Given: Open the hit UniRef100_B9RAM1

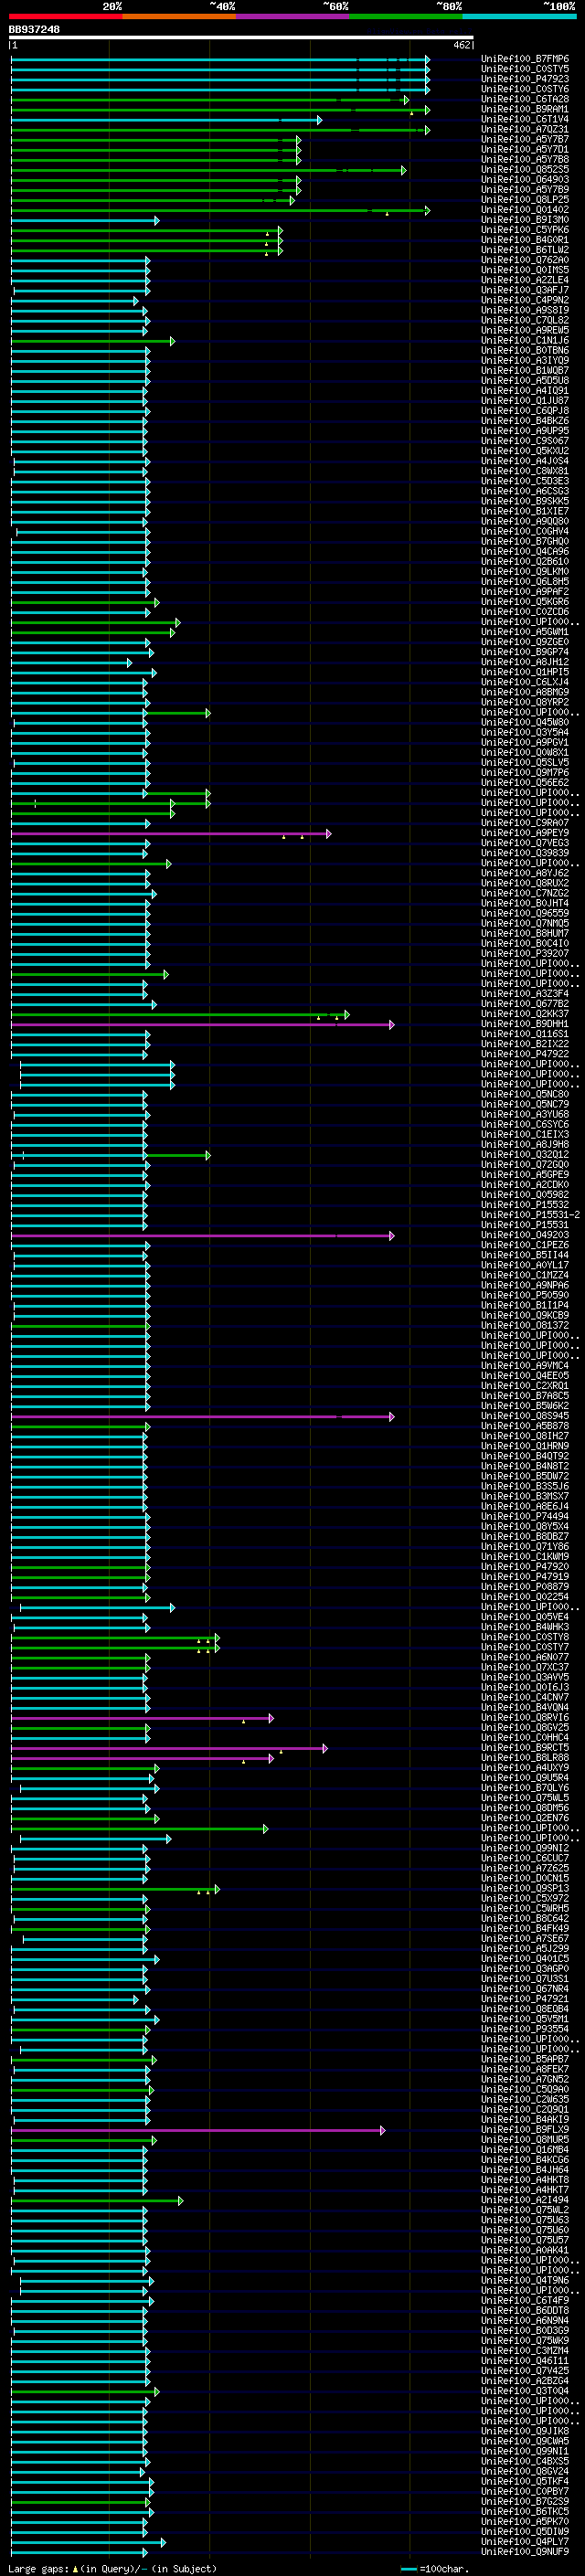Looking at the screenshot, I should [x=525, y=109].
